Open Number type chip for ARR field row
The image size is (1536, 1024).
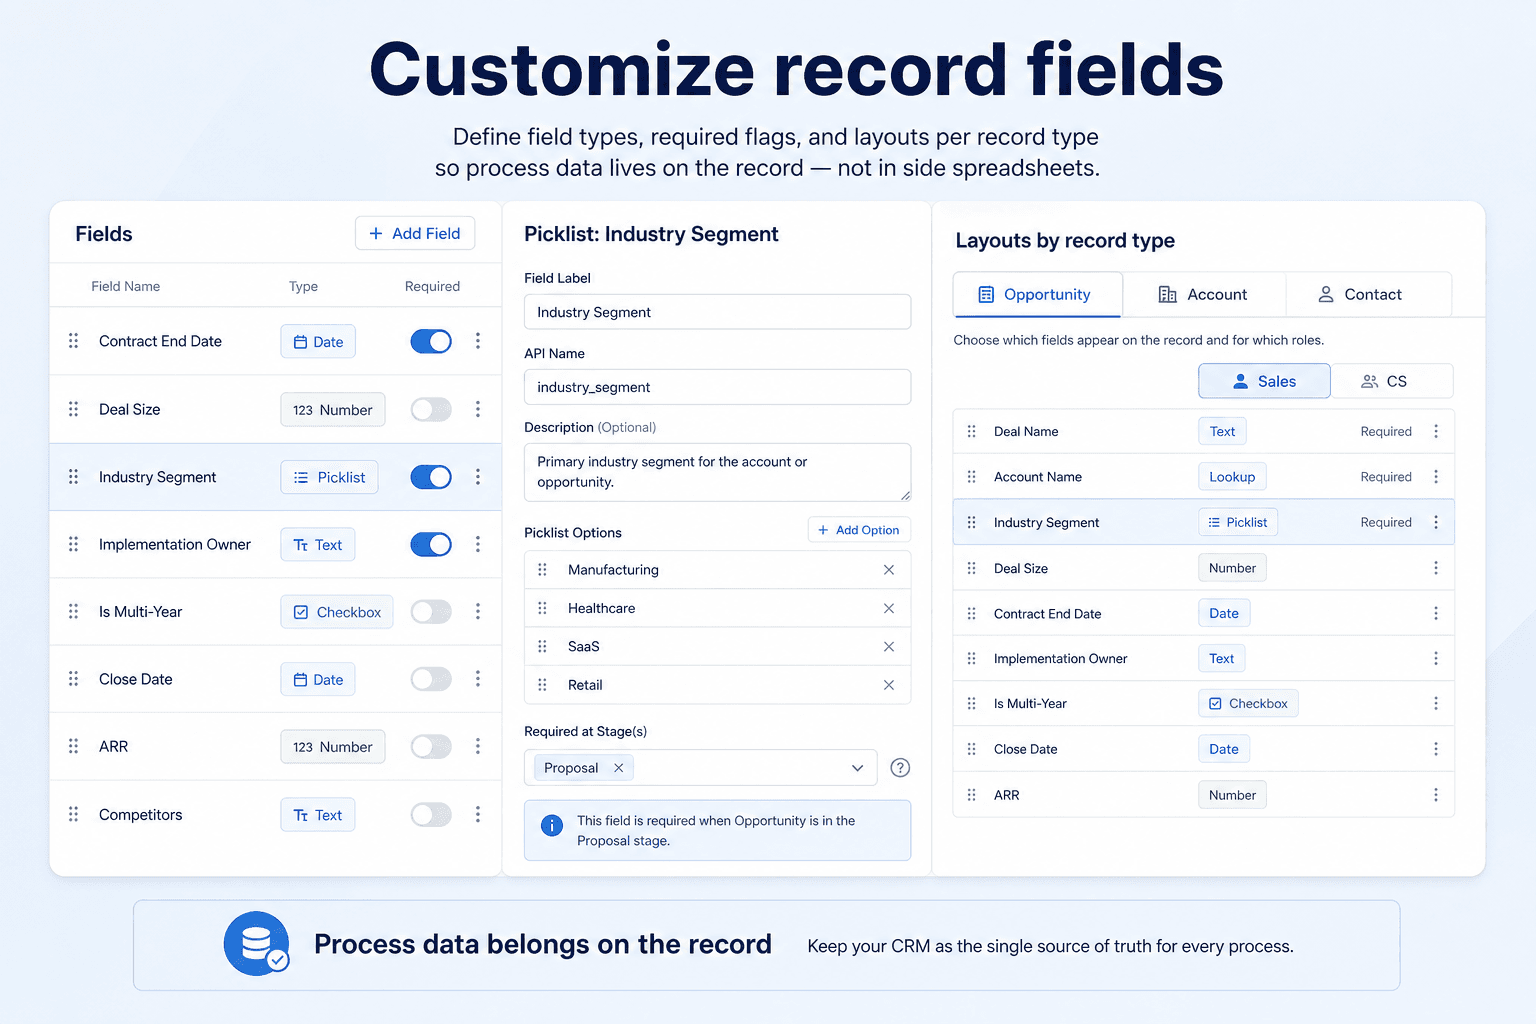click(x=333, y=746)
